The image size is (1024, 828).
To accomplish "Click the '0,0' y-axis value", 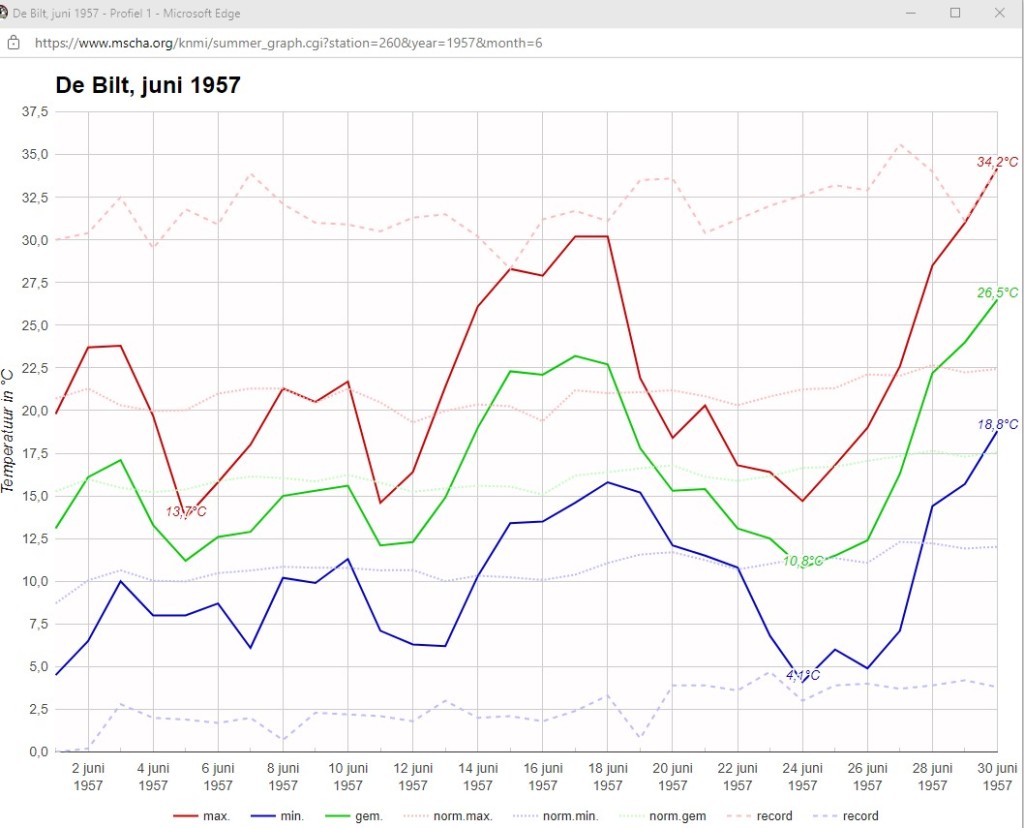I will pos(38,752).
